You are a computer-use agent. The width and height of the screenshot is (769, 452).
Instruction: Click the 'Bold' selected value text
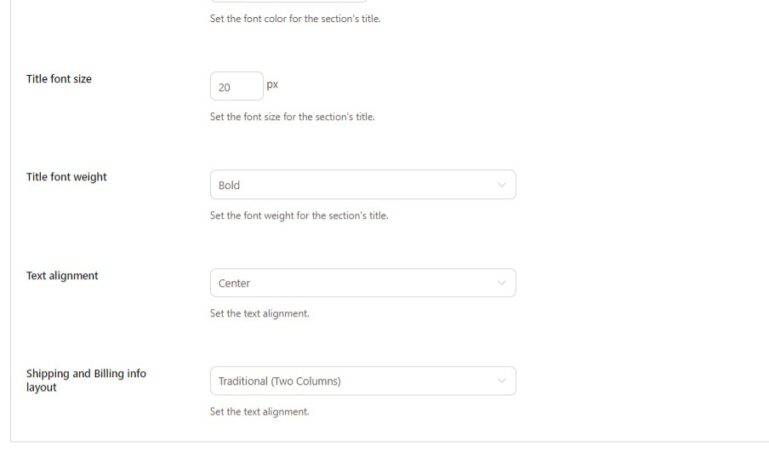click(x=229, y=185)
